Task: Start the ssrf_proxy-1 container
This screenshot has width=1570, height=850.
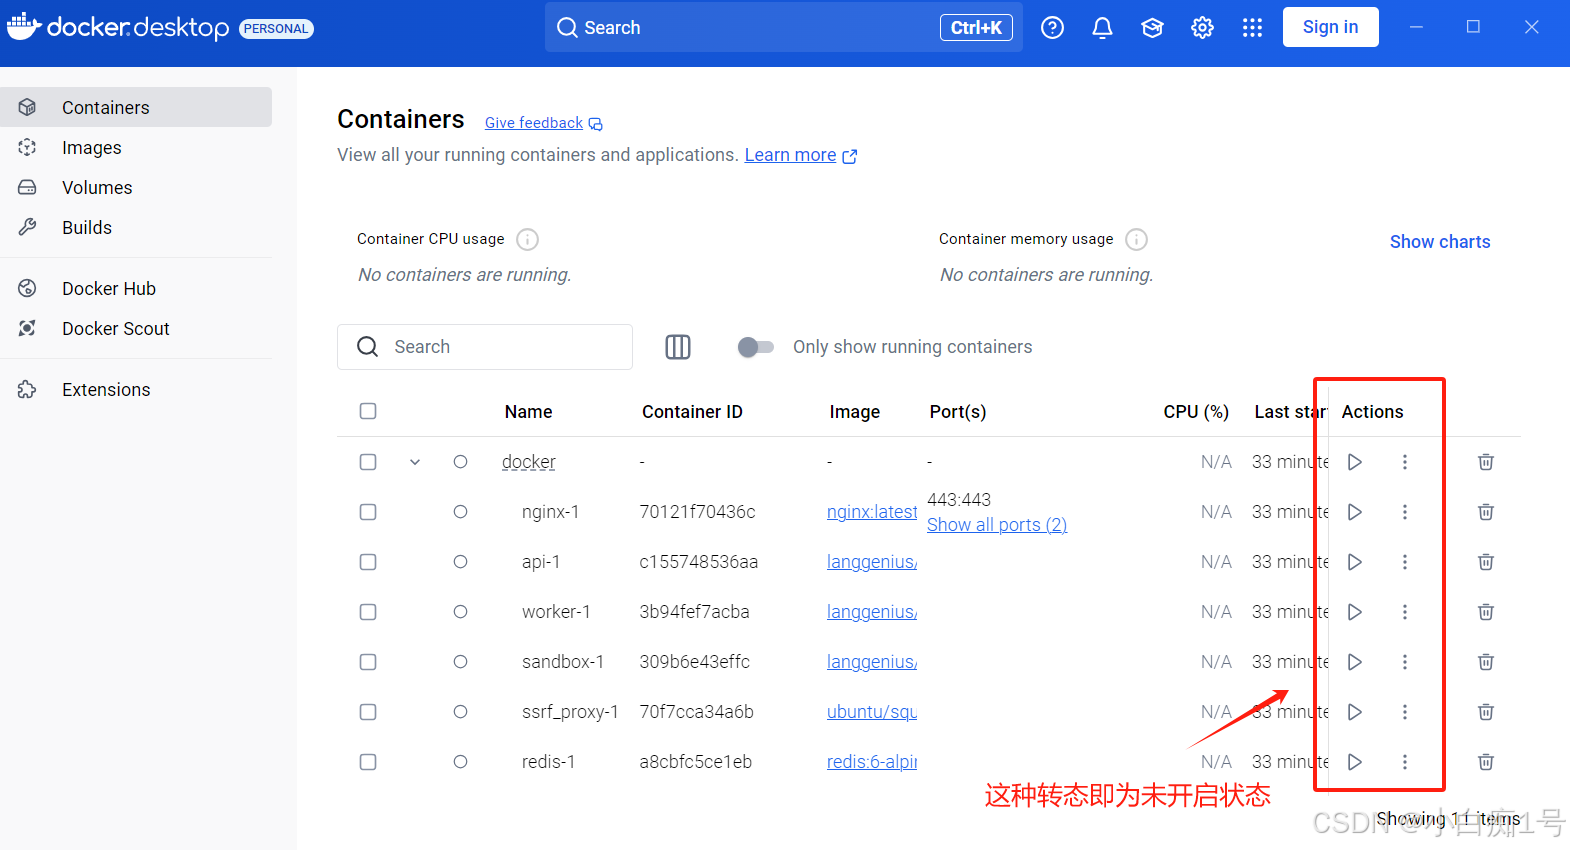Action: click(x=1355, y=712)
